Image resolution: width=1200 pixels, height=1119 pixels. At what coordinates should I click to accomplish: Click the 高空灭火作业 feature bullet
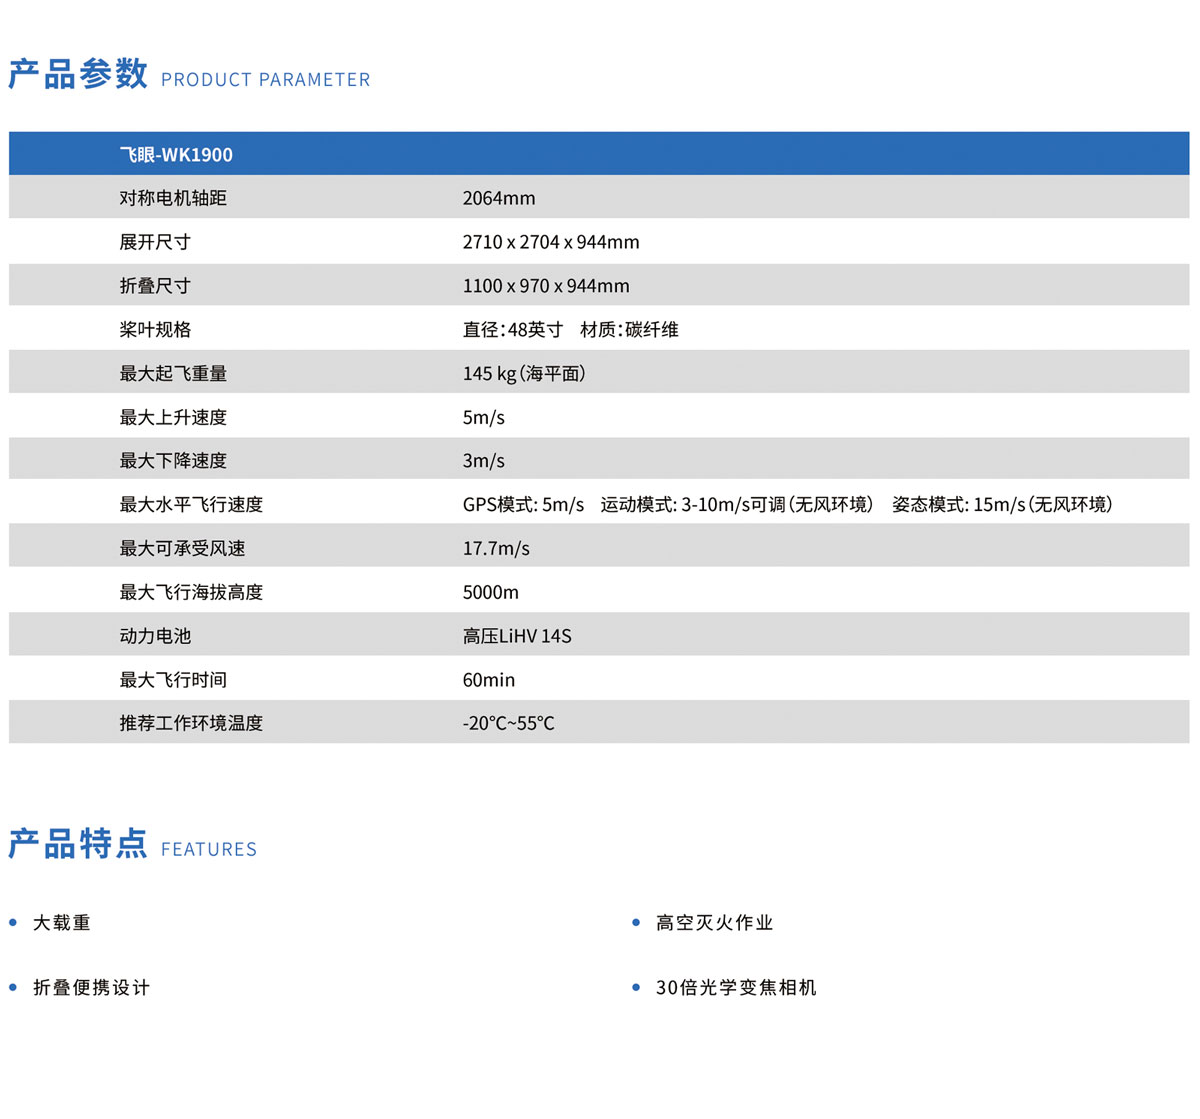(x=714, y=923)
